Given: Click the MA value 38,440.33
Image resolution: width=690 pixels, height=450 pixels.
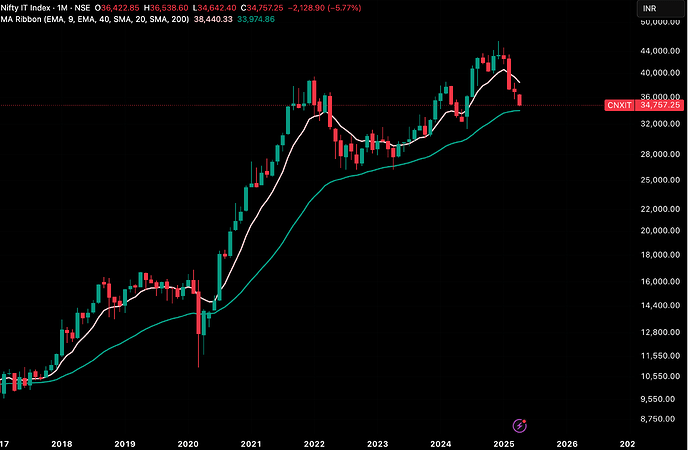Looking at the screenshot, I should [x=213, y=19].
